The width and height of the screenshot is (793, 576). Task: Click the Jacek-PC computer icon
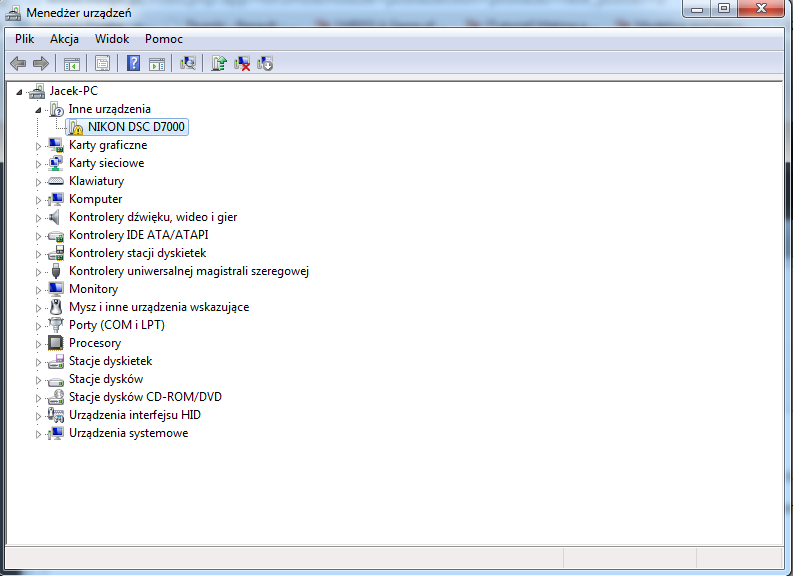37,91
